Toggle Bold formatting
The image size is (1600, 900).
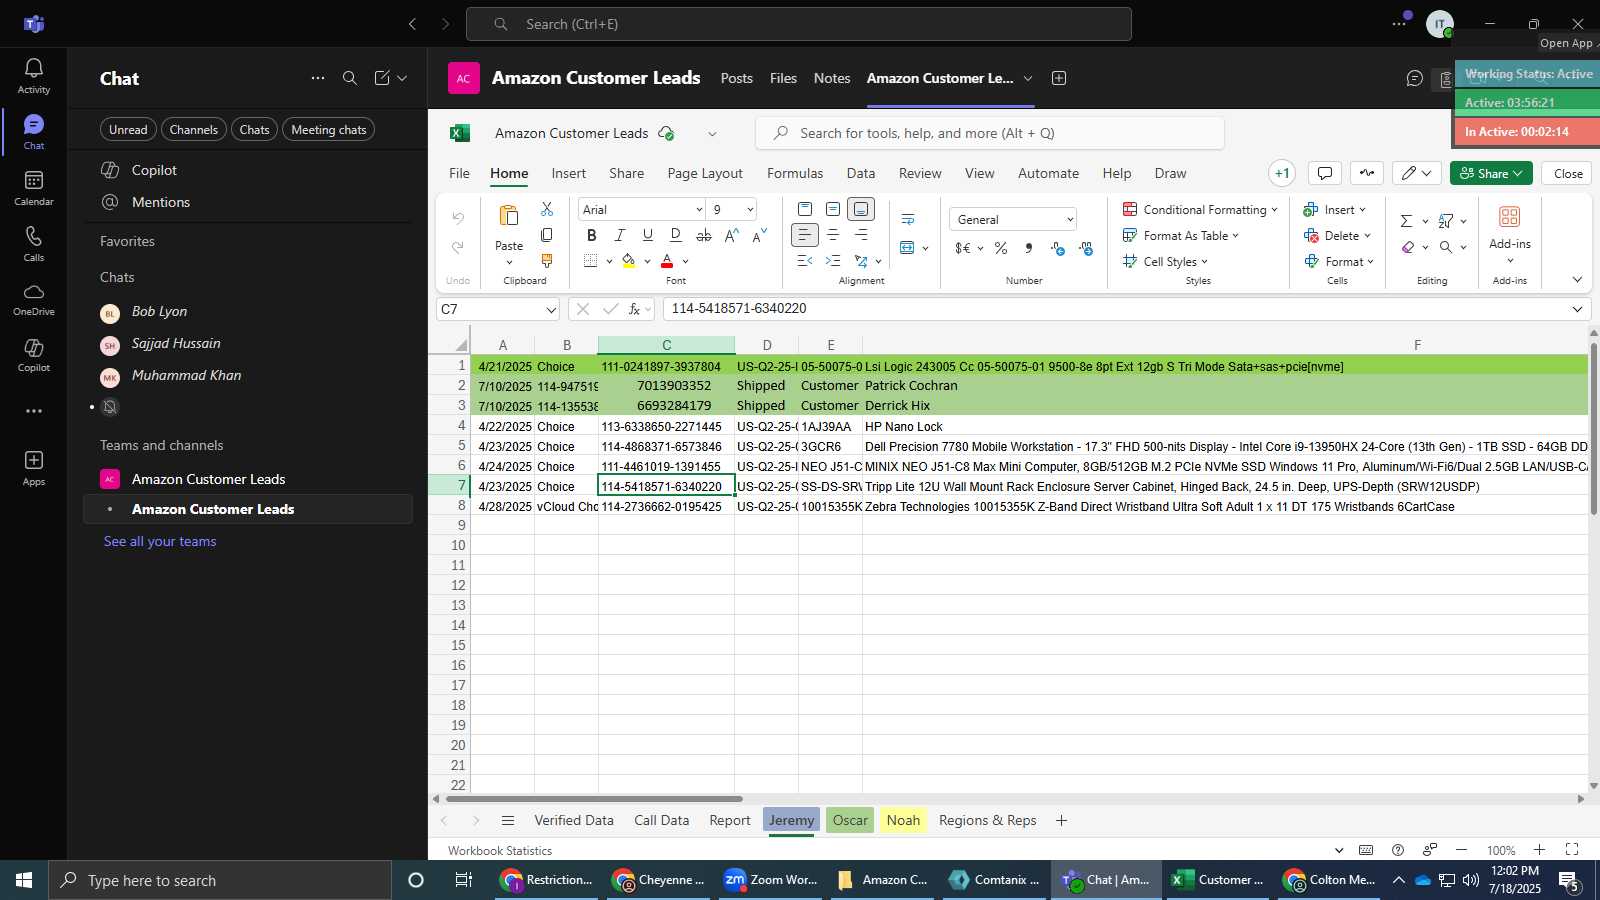tap(591, 235)
